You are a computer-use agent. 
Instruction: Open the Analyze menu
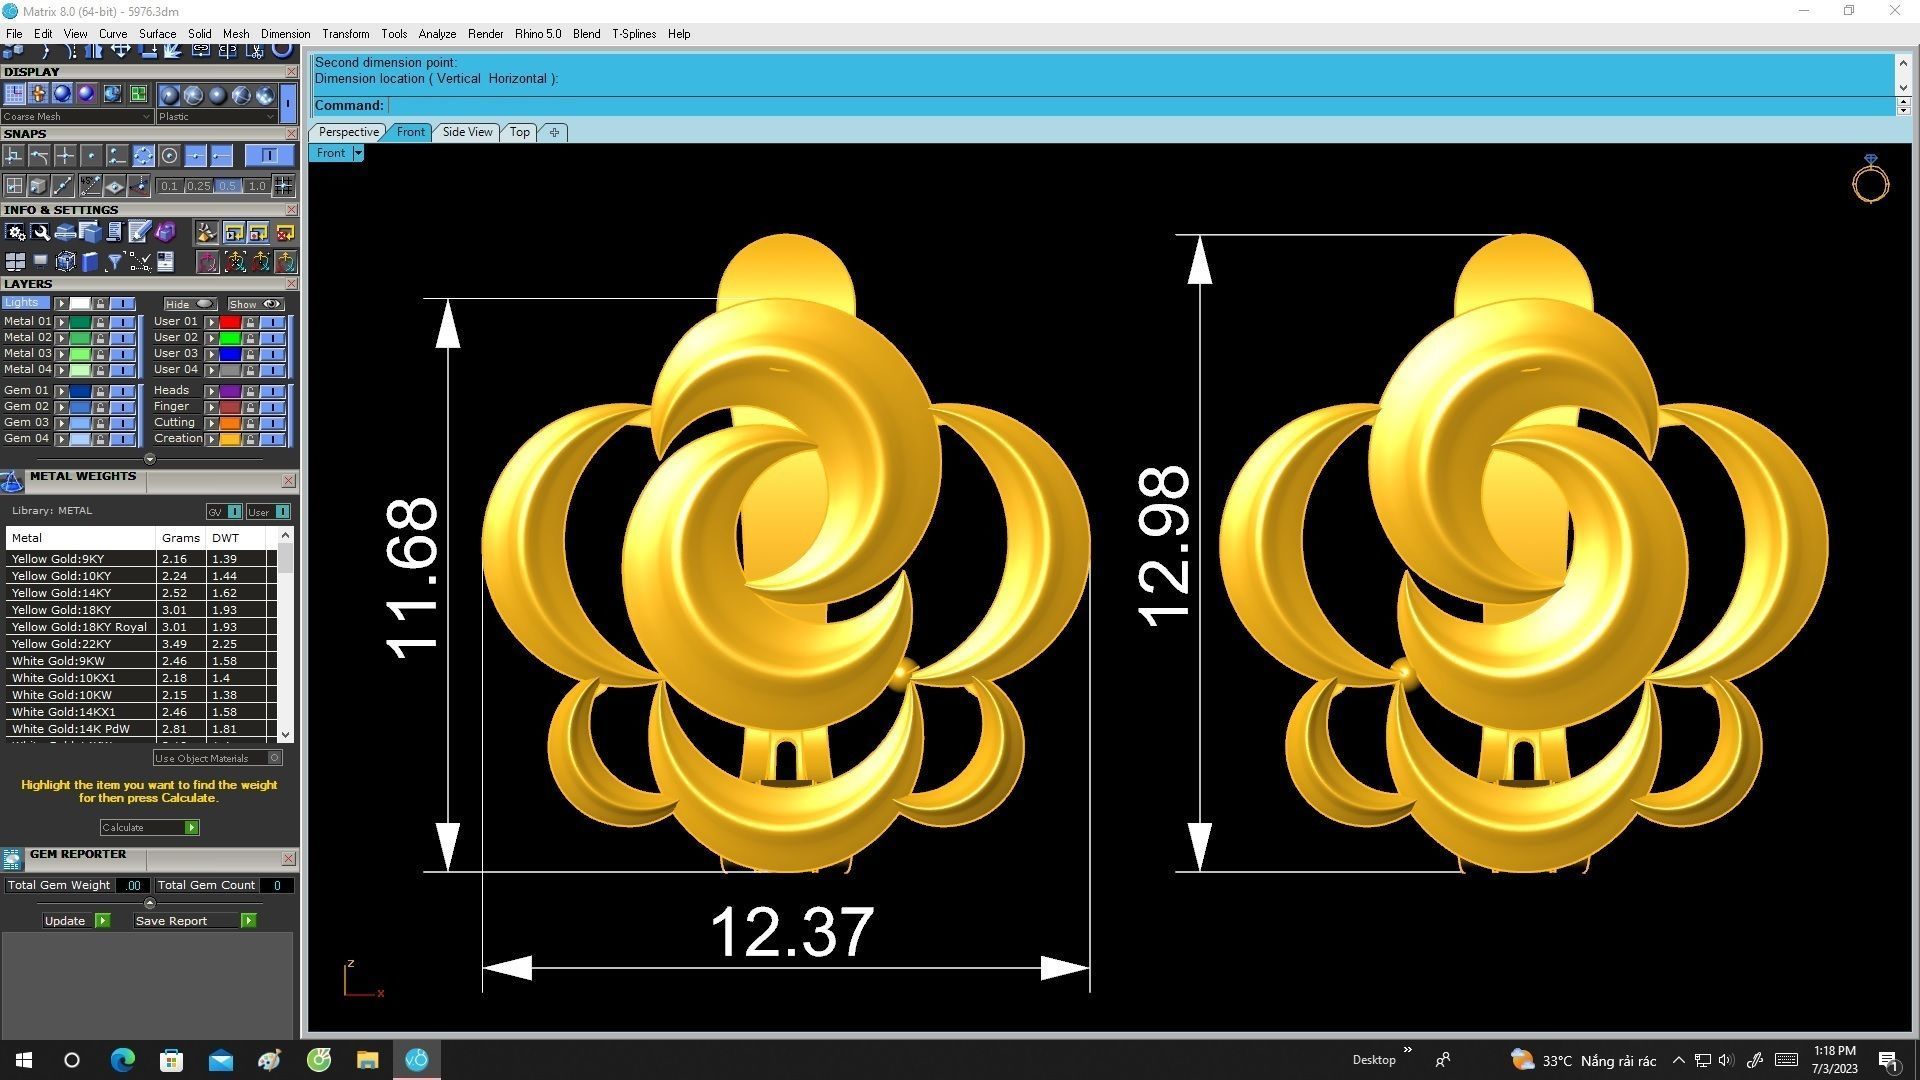point(437,34)
